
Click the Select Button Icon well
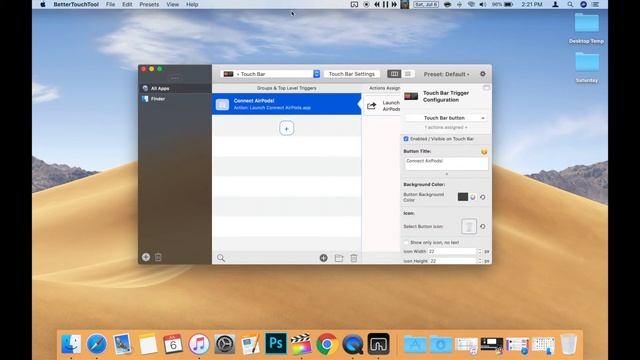pos(469,227)
